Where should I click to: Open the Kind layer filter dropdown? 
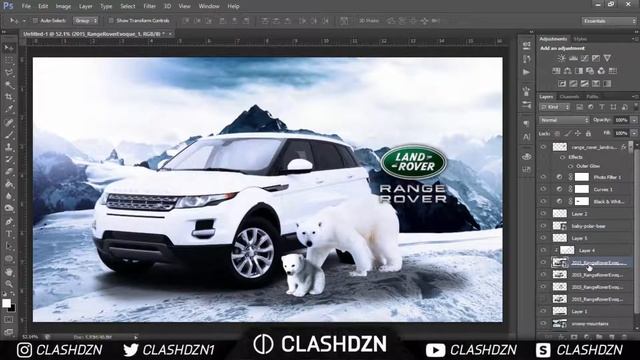click(555, 107)
